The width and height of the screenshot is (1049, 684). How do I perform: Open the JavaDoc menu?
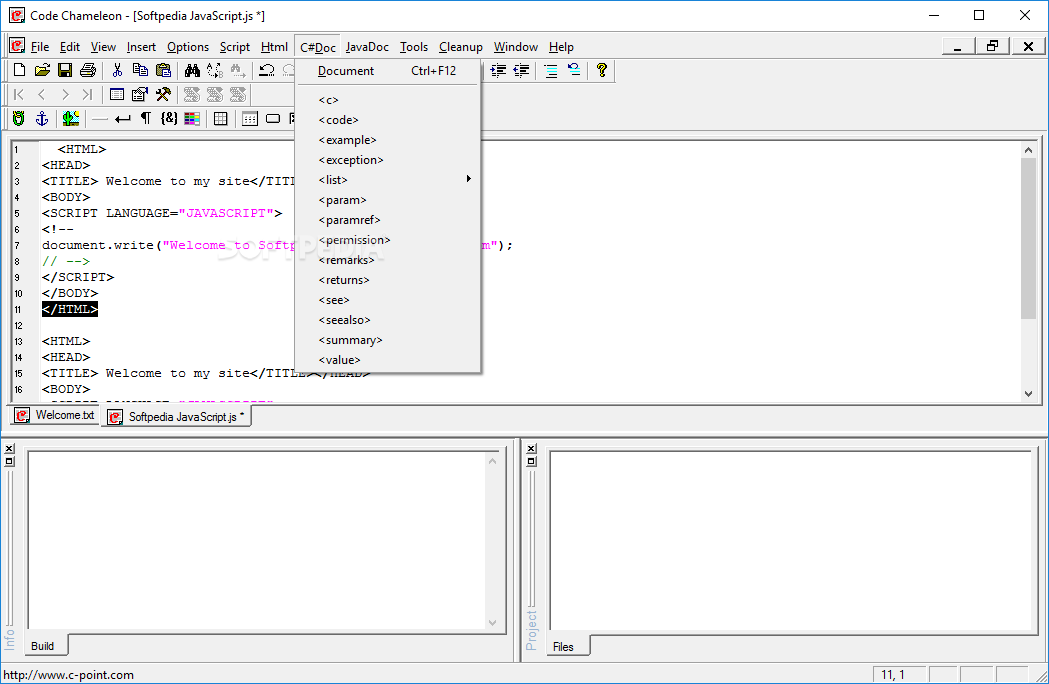click(x=367, y=47)
